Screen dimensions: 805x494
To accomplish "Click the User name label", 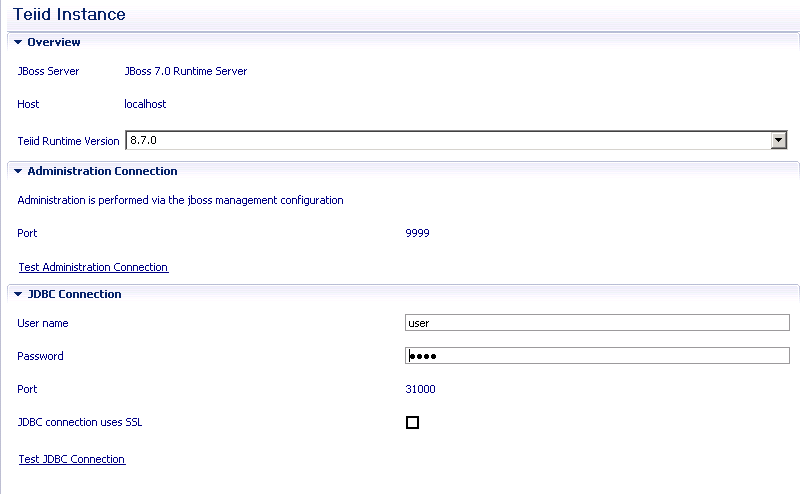I will tap(43, 323).
